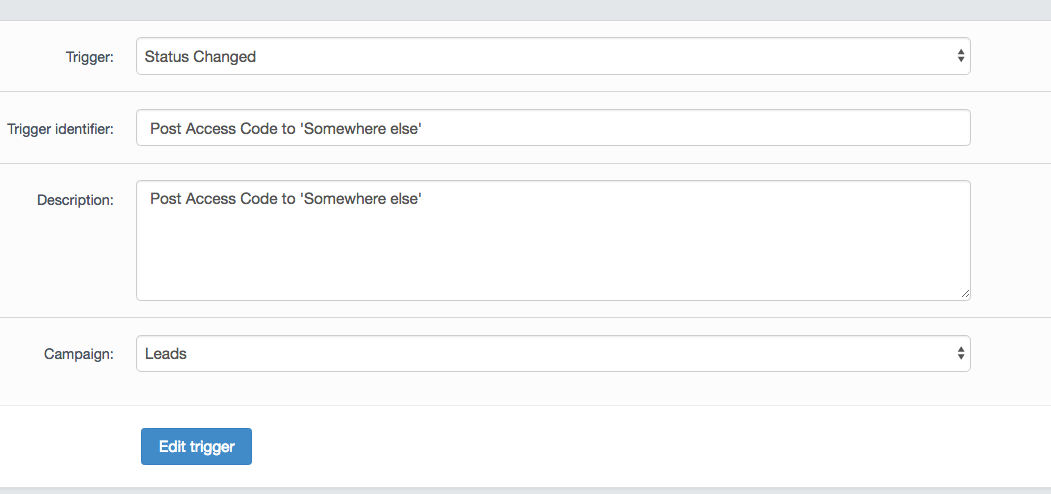Click the "Campaign:" label
The image size is (1051, 494).
pos(79,354)
